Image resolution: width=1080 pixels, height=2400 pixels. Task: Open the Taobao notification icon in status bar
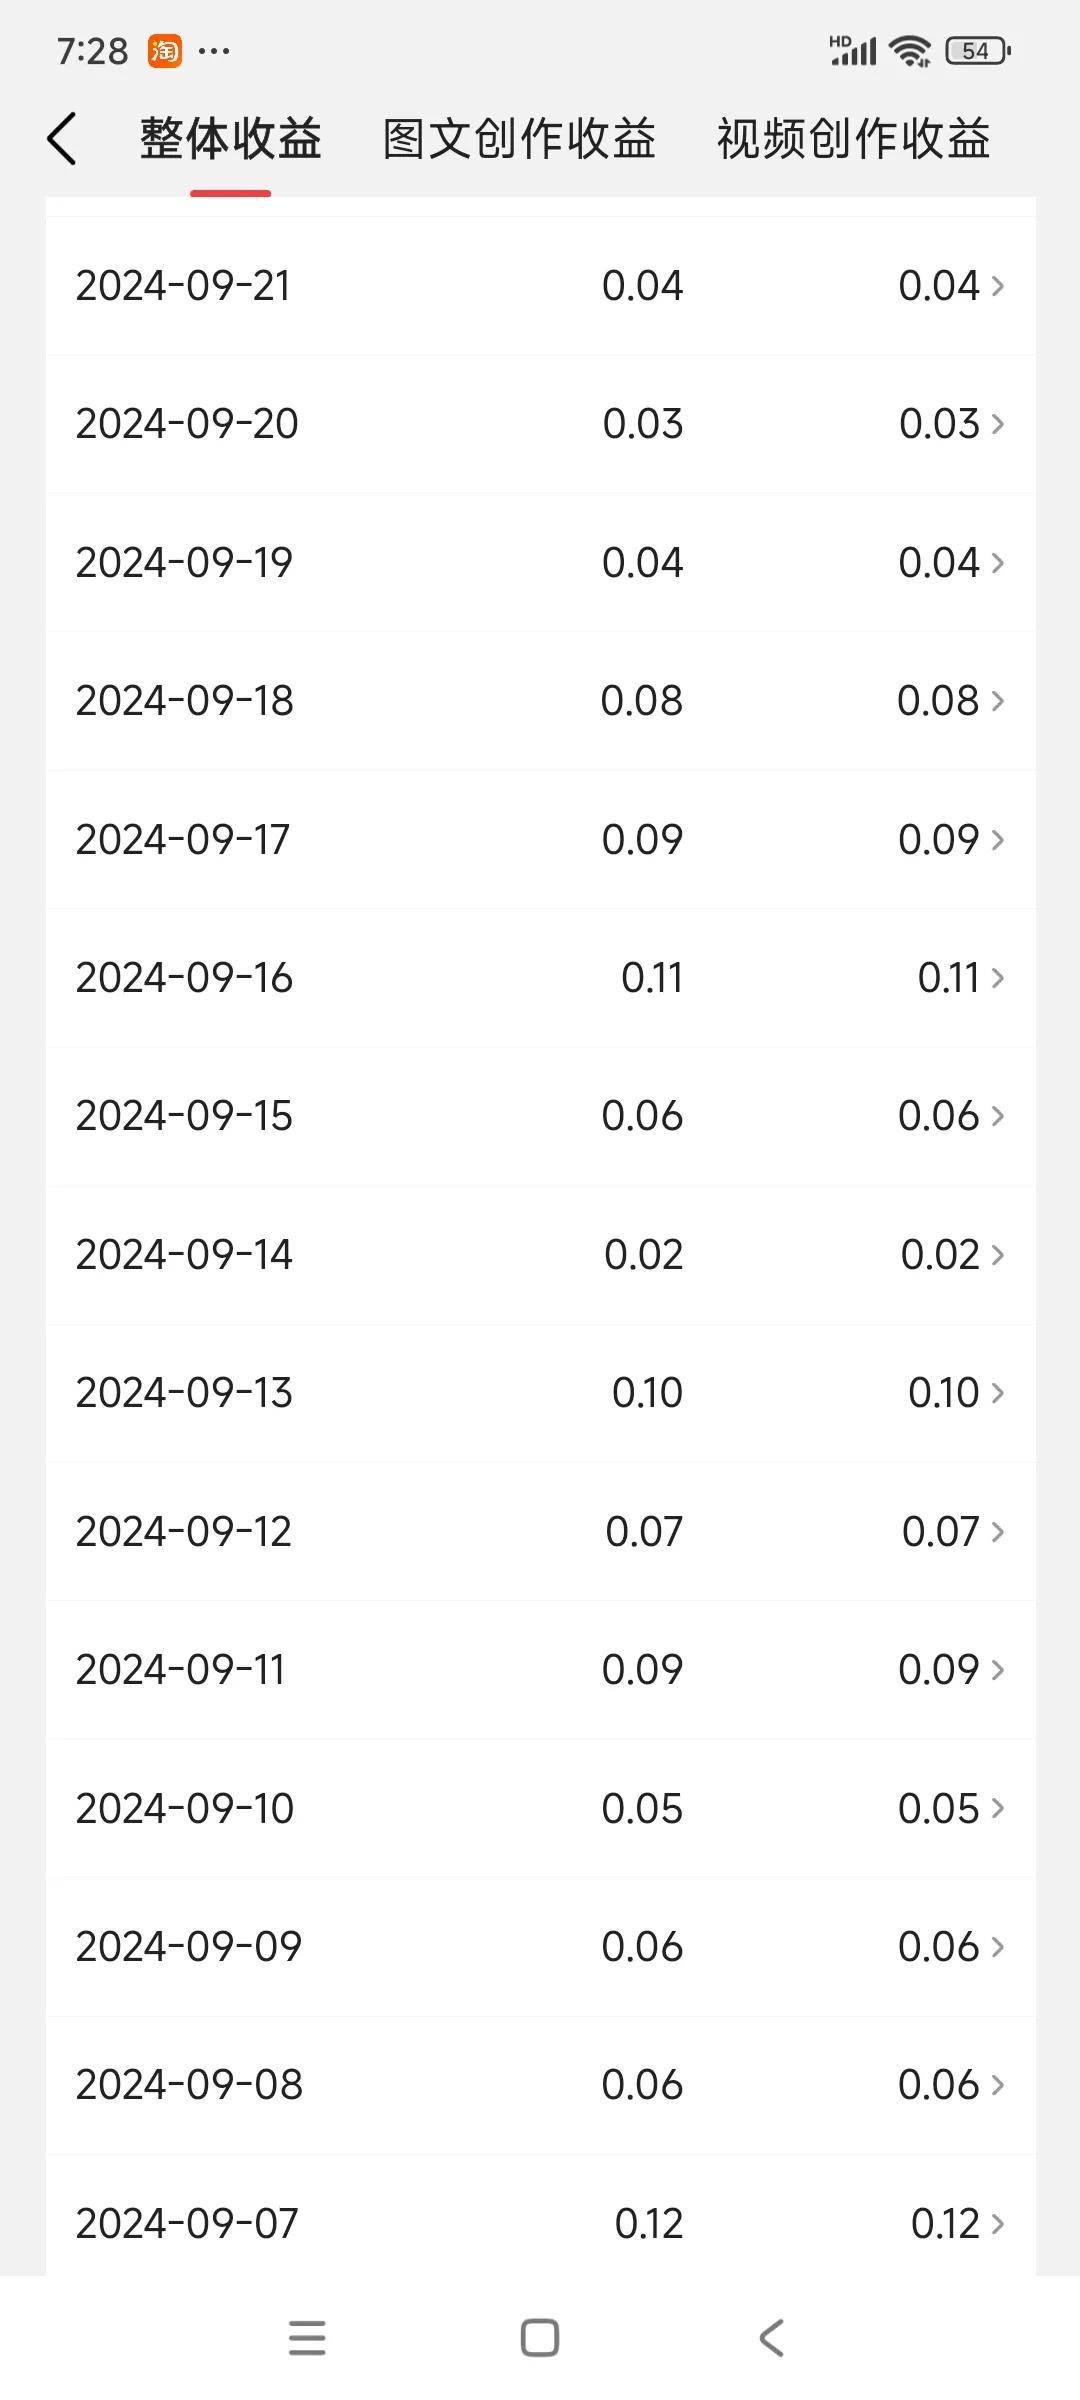pos(165,50)
